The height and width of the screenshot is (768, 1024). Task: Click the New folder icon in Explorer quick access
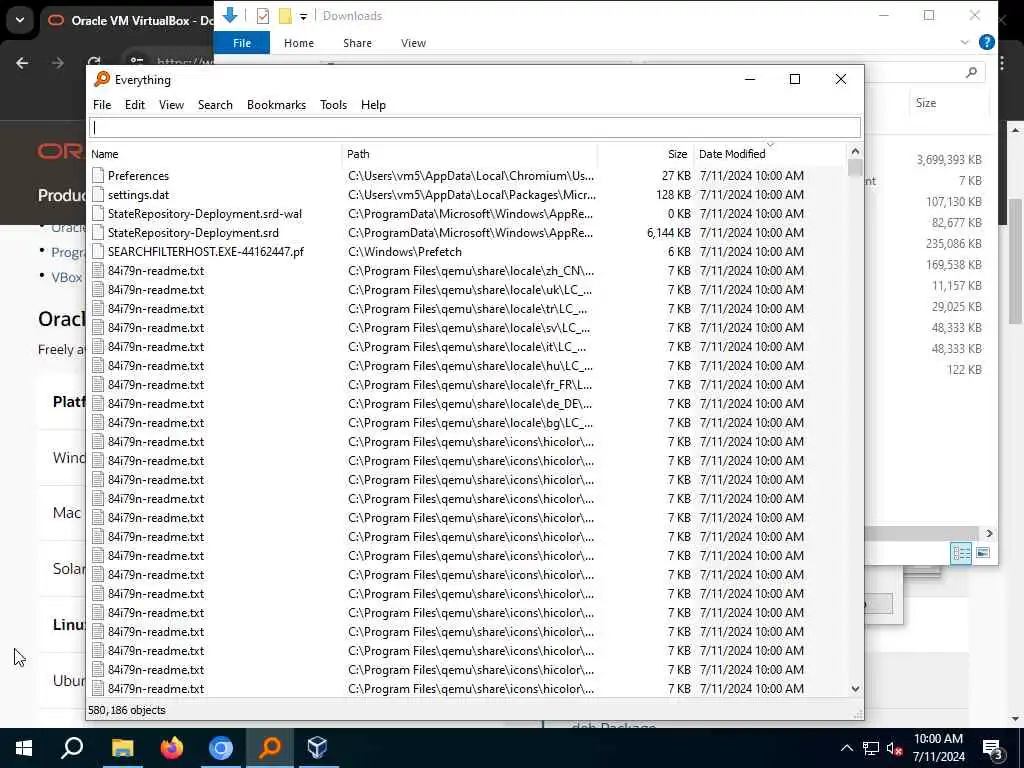[285, 16]
